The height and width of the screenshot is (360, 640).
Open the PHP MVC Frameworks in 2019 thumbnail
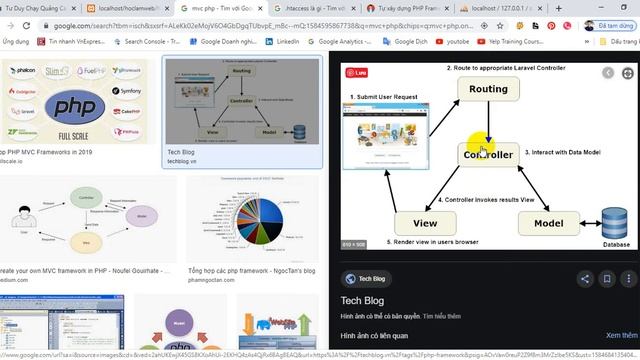click(77, 101)
